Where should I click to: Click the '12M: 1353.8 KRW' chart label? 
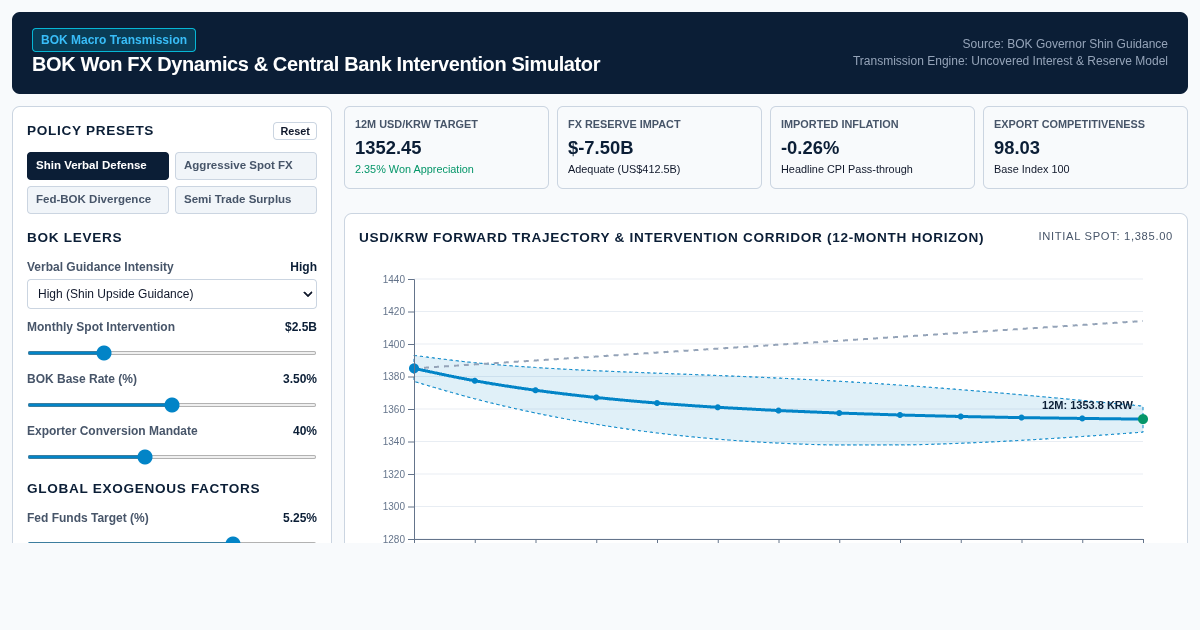(1087, 405)
